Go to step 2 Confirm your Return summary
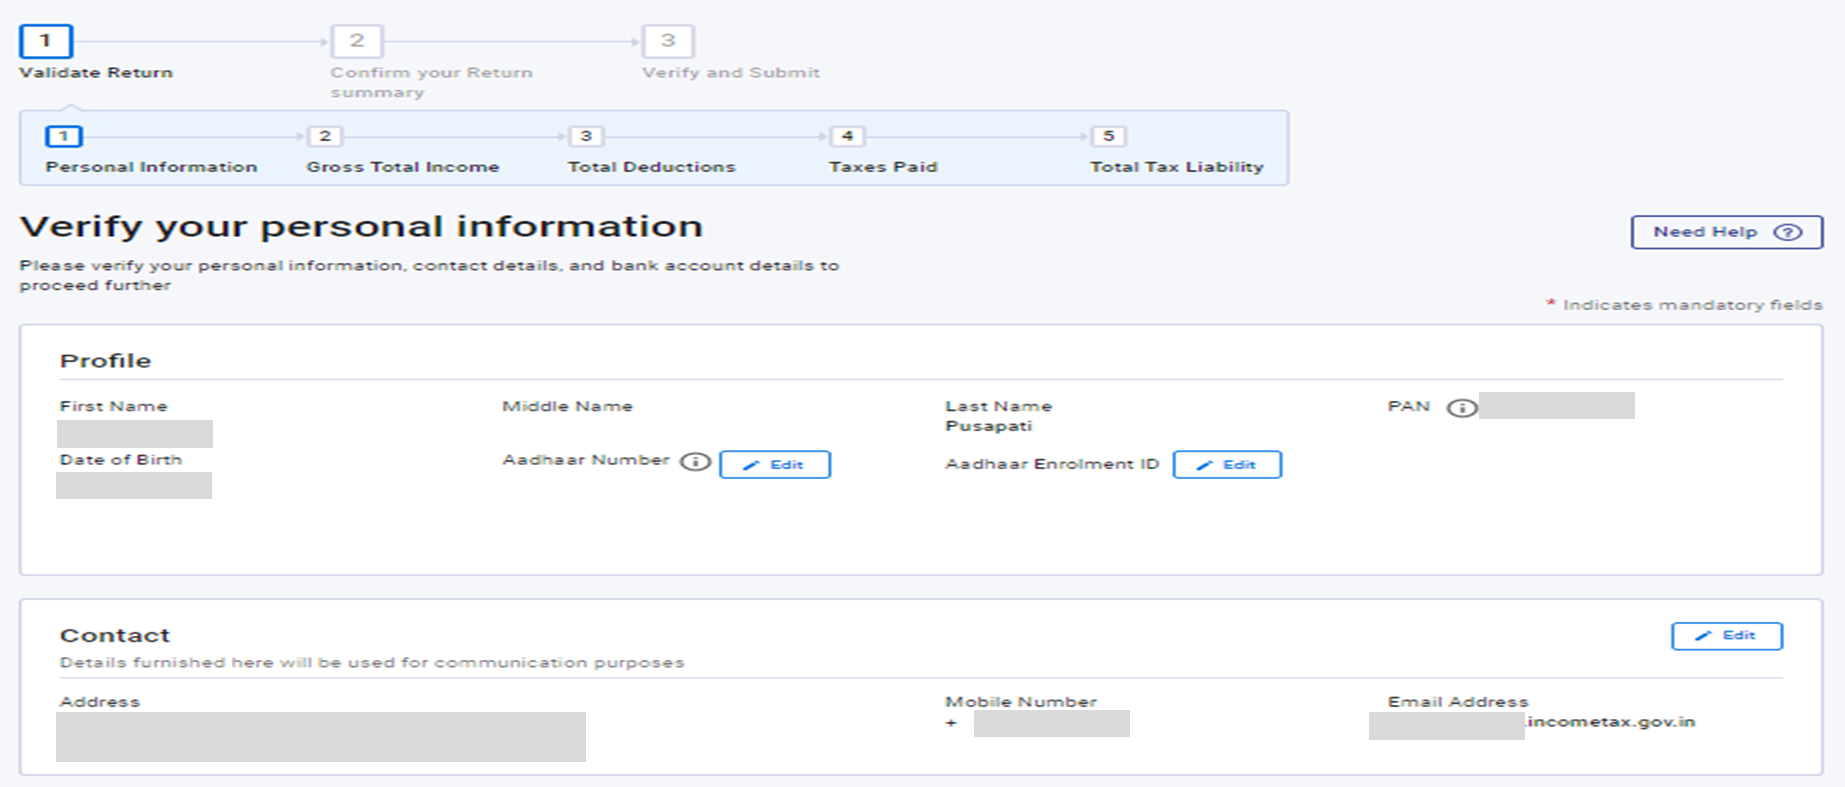The height and width of the screenshot is (787, 1845). point(357,42)
